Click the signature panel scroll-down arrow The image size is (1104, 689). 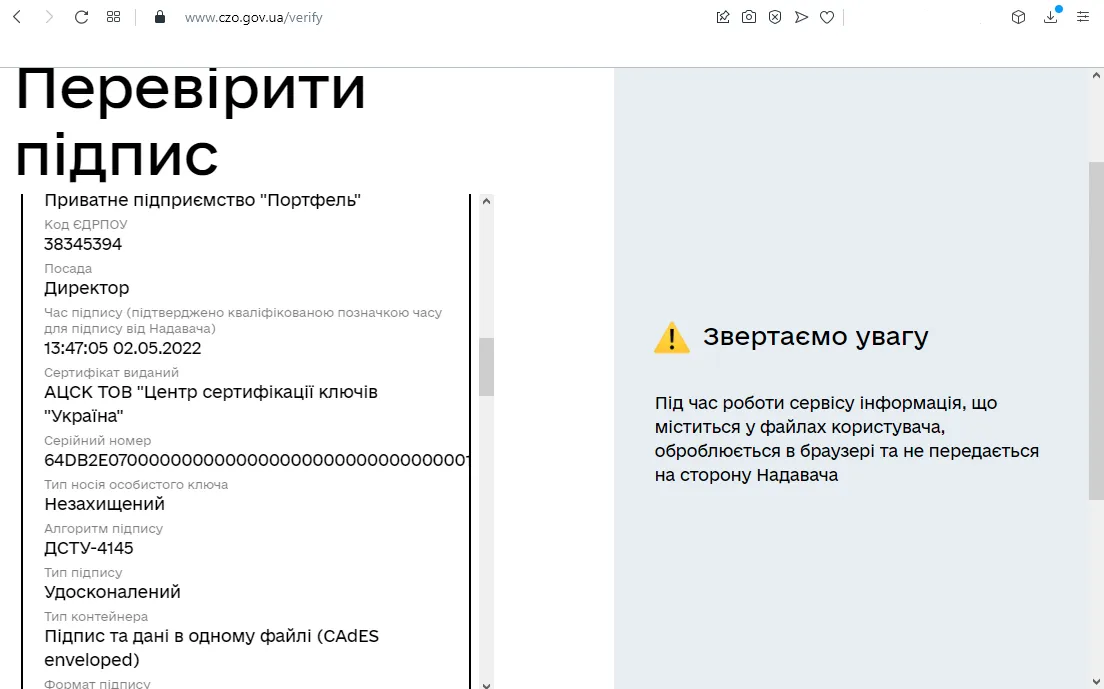pyautogui.click(x=486, y=683)
